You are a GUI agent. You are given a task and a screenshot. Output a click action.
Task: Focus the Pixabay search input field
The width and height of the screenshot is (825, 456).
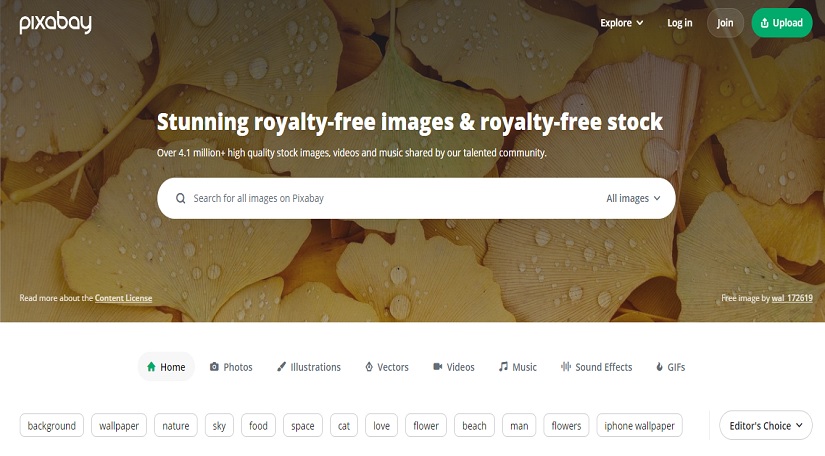[395, 198]
